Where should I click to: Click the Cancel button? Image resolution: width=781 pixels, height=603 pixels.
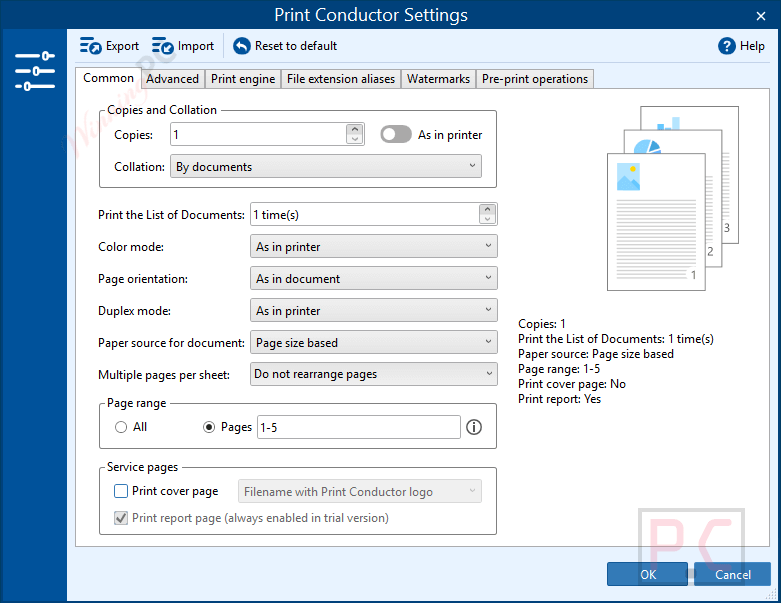[733, 575]
